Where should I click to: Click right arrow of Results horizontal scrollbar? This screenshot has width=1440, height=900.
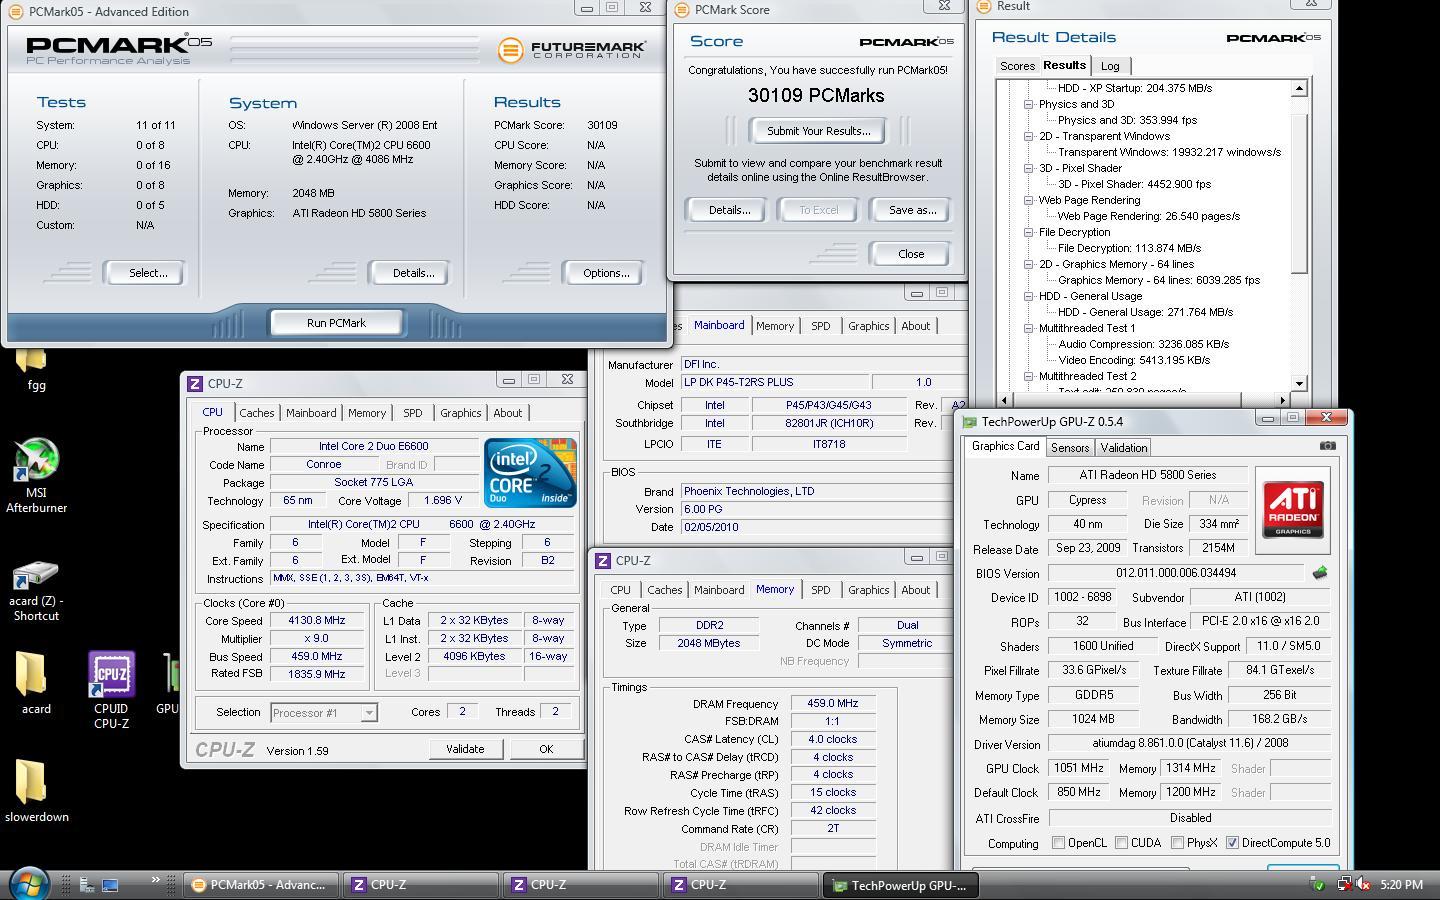(x=1283, y=399)
